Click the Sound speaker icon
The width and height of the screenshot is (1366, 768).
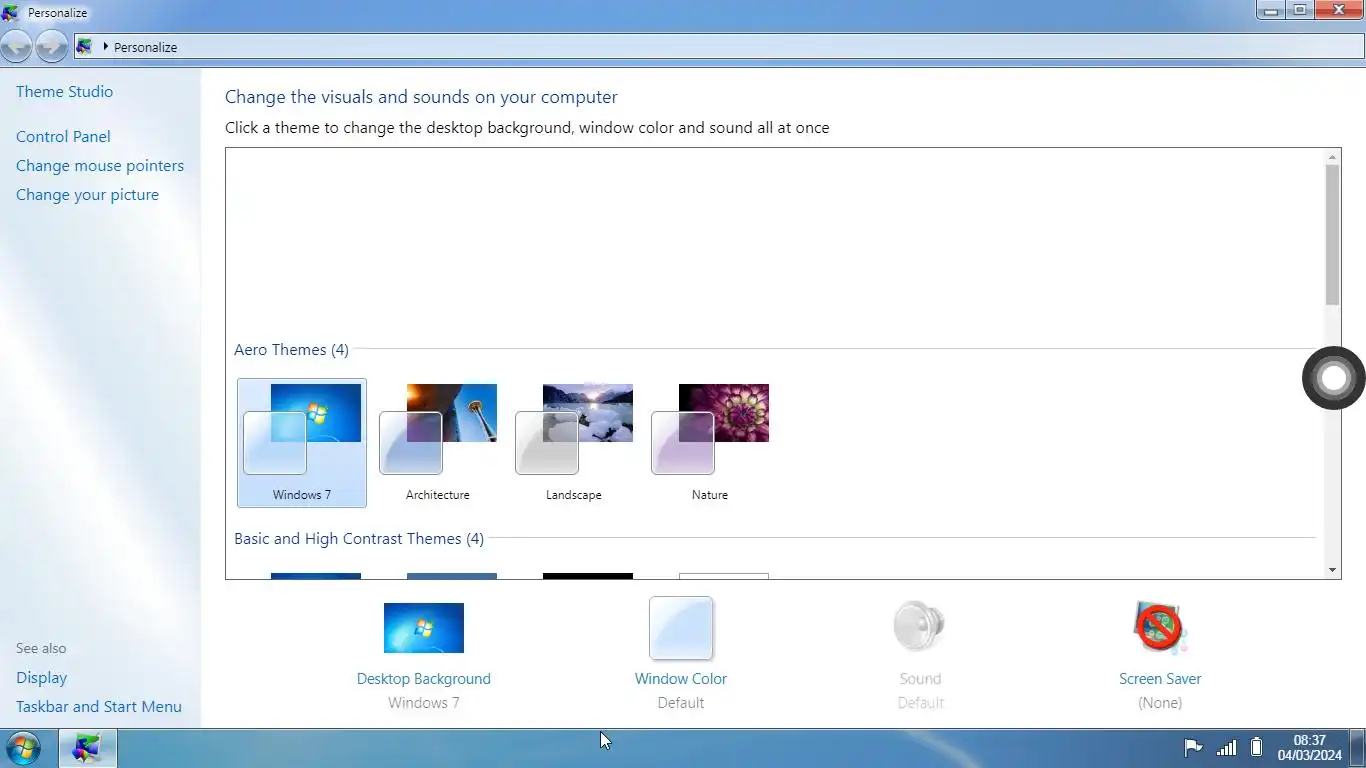920,627
